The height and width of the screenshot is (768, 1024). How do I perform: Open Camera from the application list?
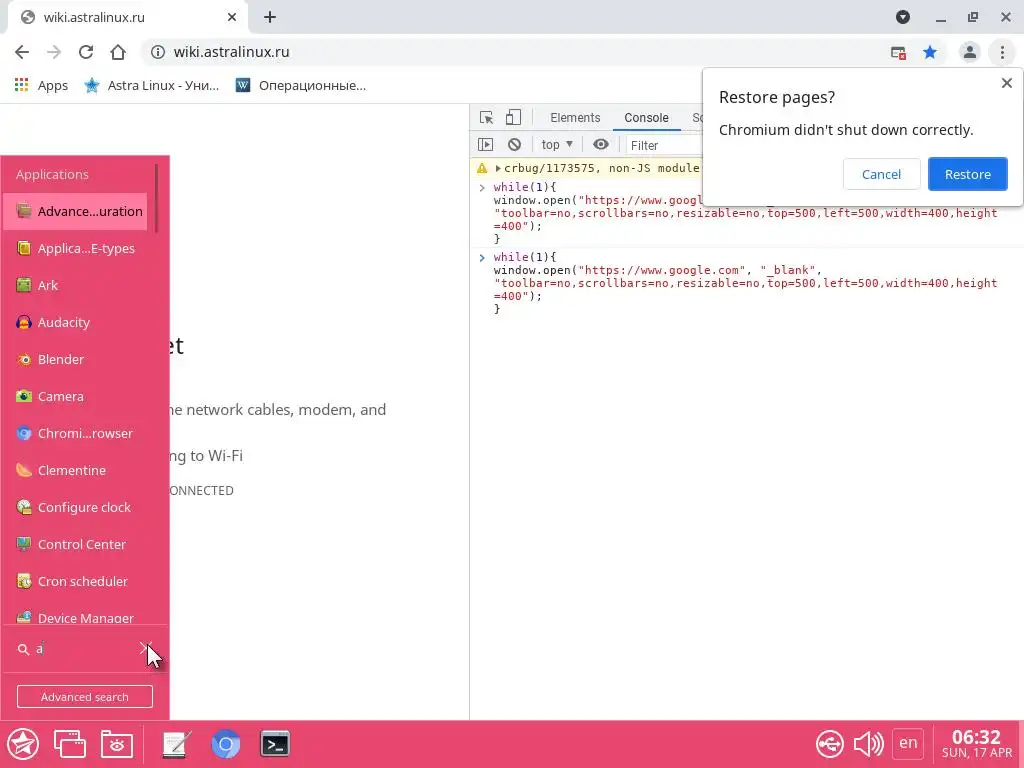click(75, 396)
